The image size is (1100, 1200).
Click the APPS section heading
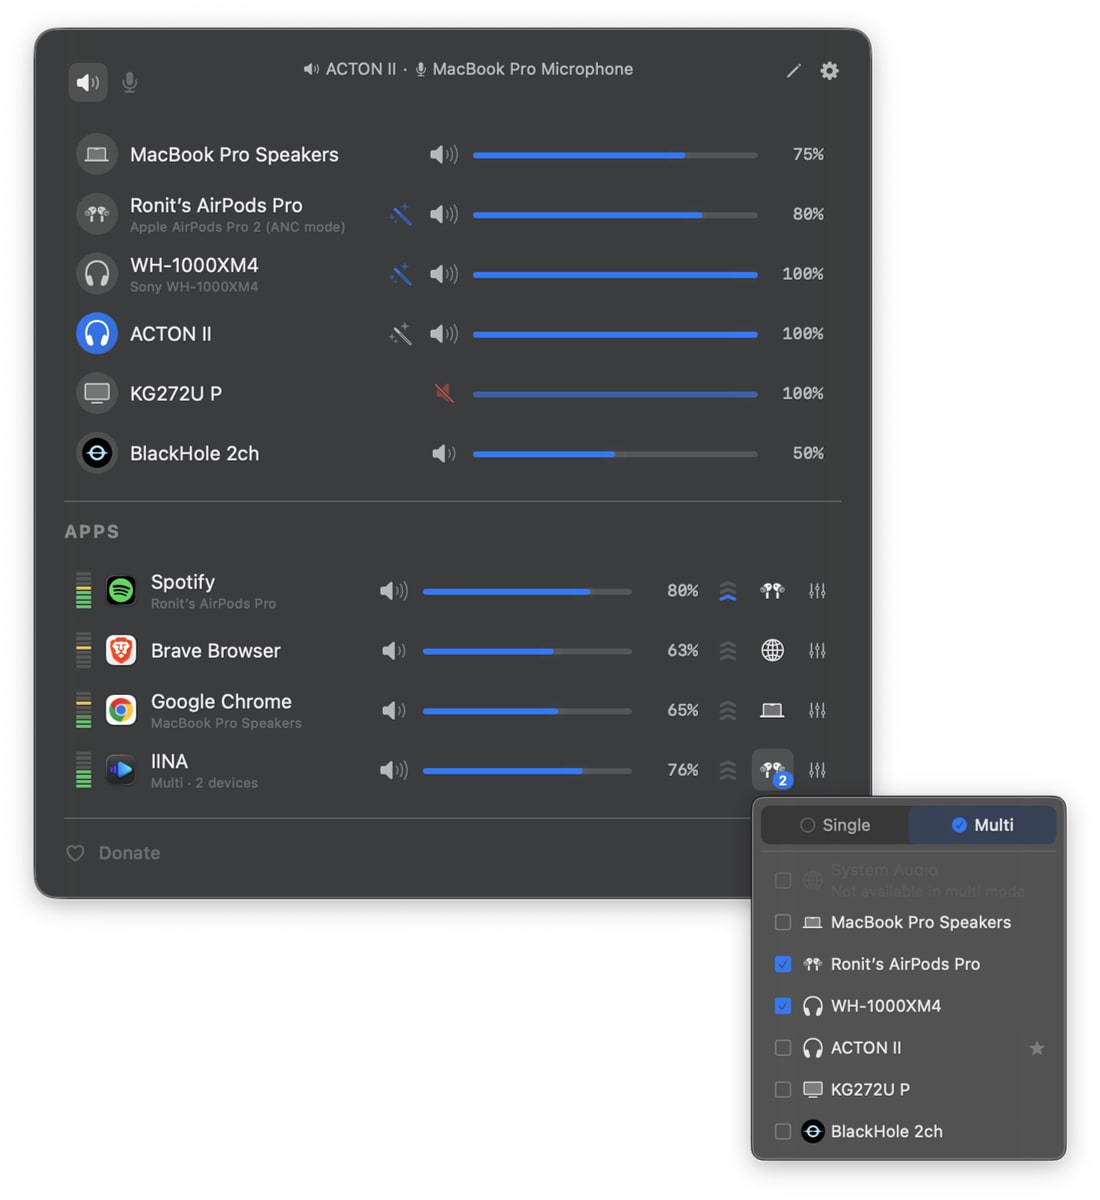(92, 532)
